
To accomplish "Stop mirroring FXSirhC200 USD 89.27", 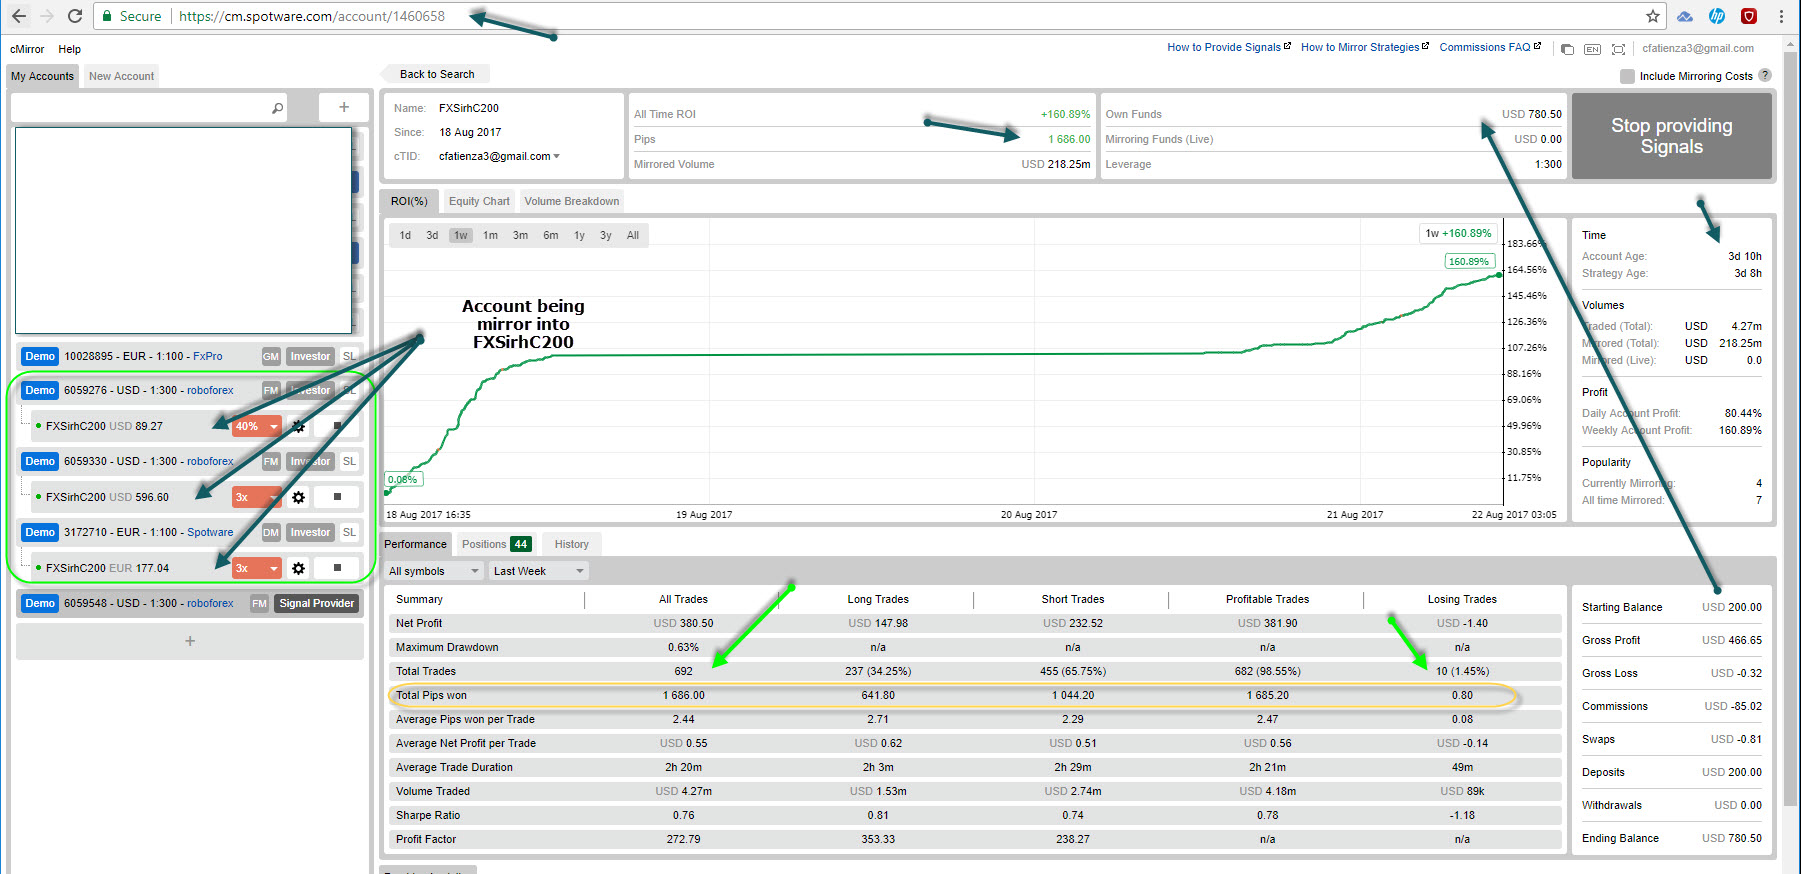I will coord(337,426).
